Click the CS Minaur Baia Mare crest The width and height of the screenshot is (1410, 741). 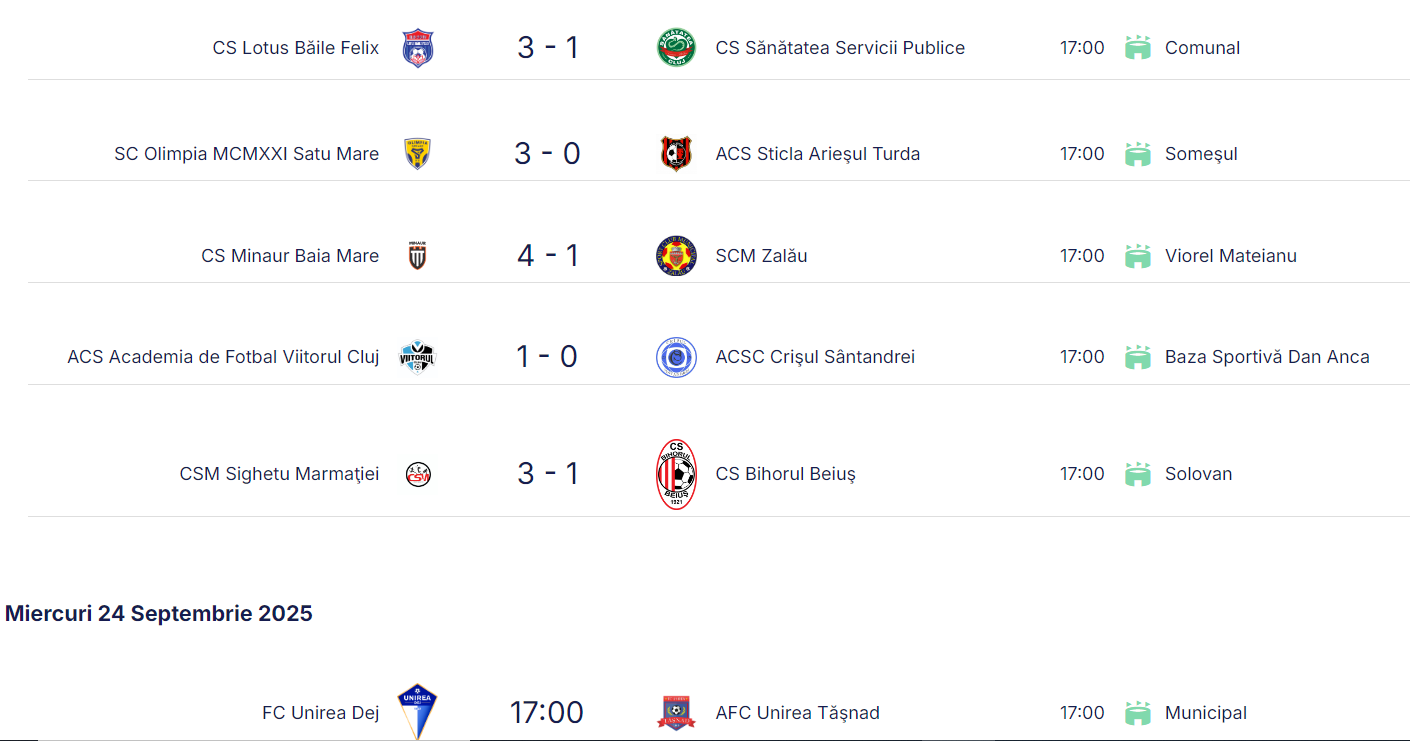(x=417, y=256)
